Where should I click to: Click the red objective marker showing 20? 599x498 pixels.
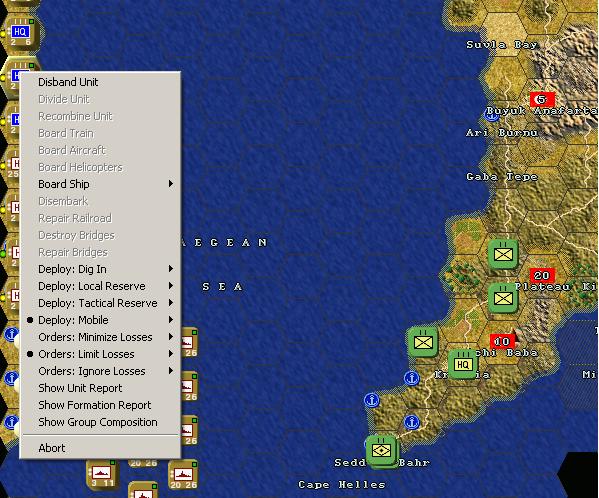(542, 275)
